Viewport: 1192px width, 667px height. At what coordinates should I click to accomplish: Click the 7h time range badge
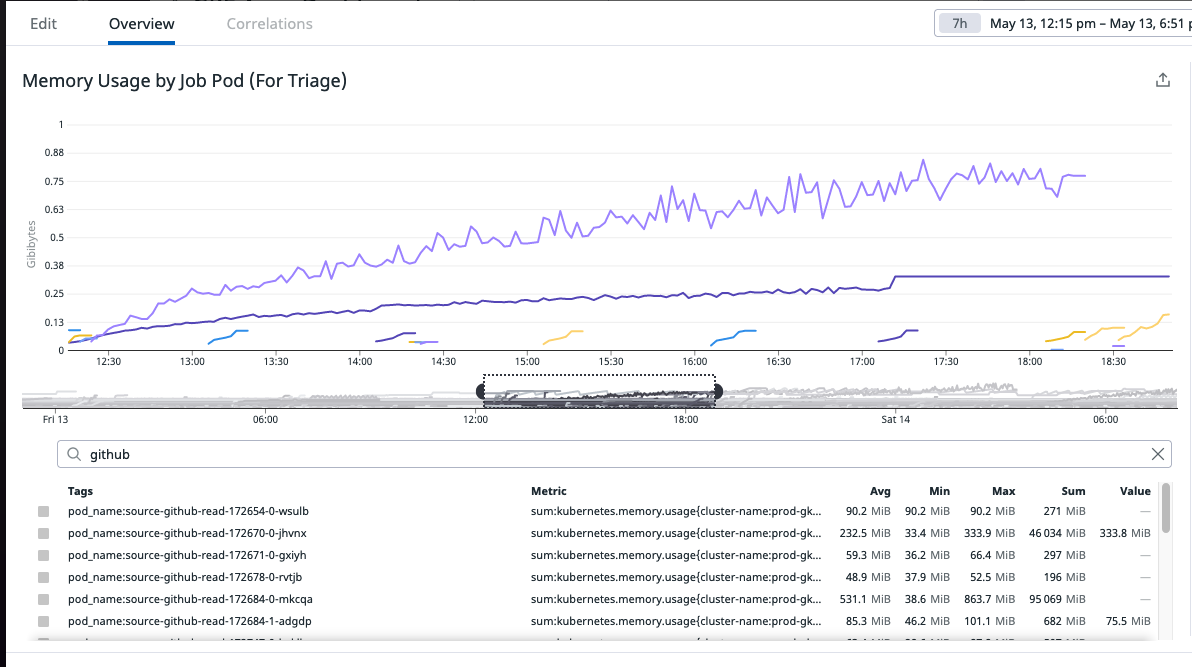click(x=959, y=24)
